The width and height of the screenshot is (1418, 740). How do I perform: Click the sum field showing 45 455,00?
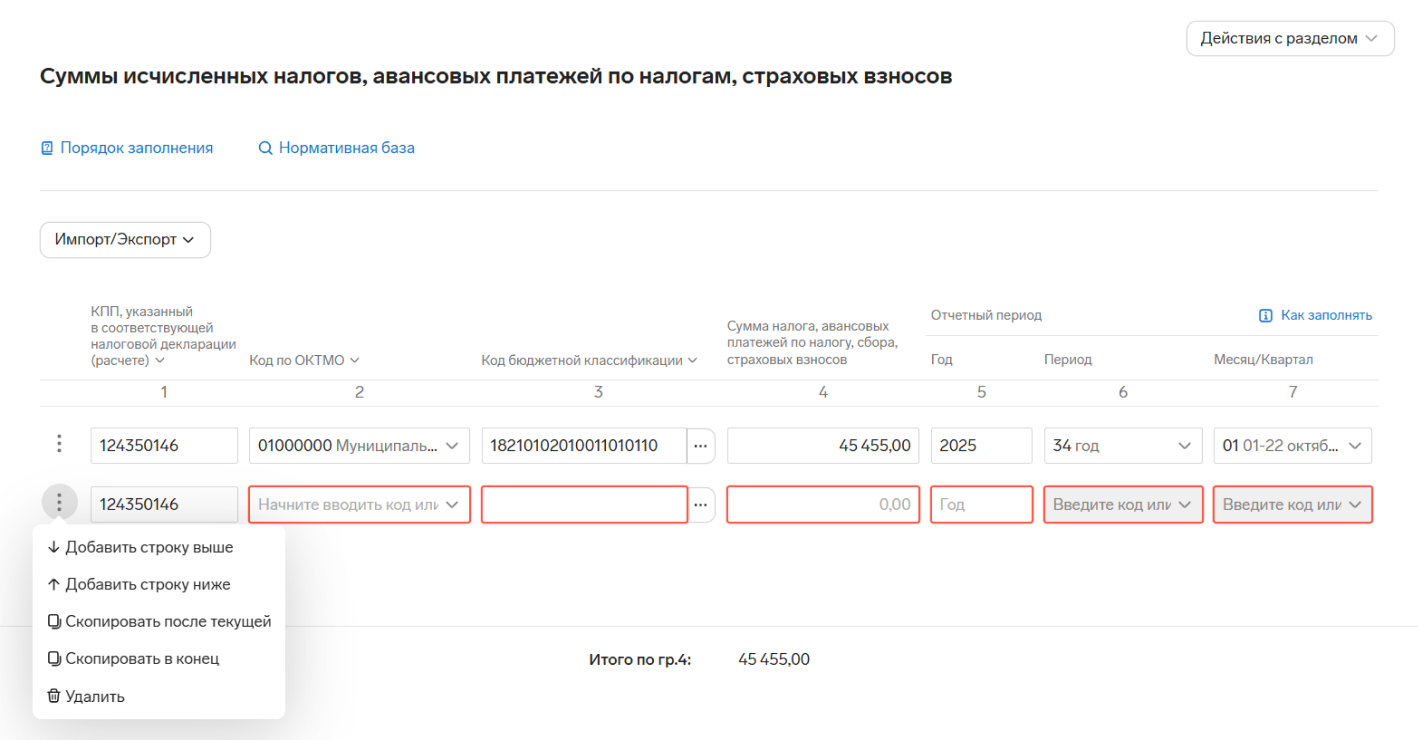click(822, 446)
